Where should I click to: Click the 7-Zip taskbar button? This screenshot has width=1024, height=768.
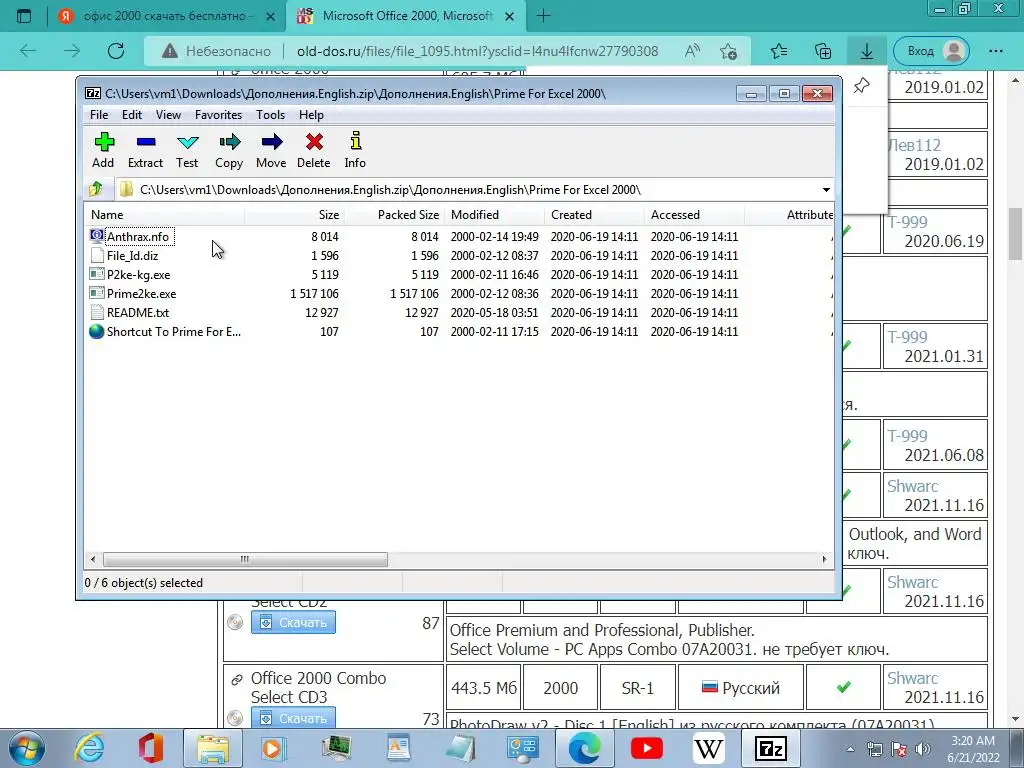771,748
